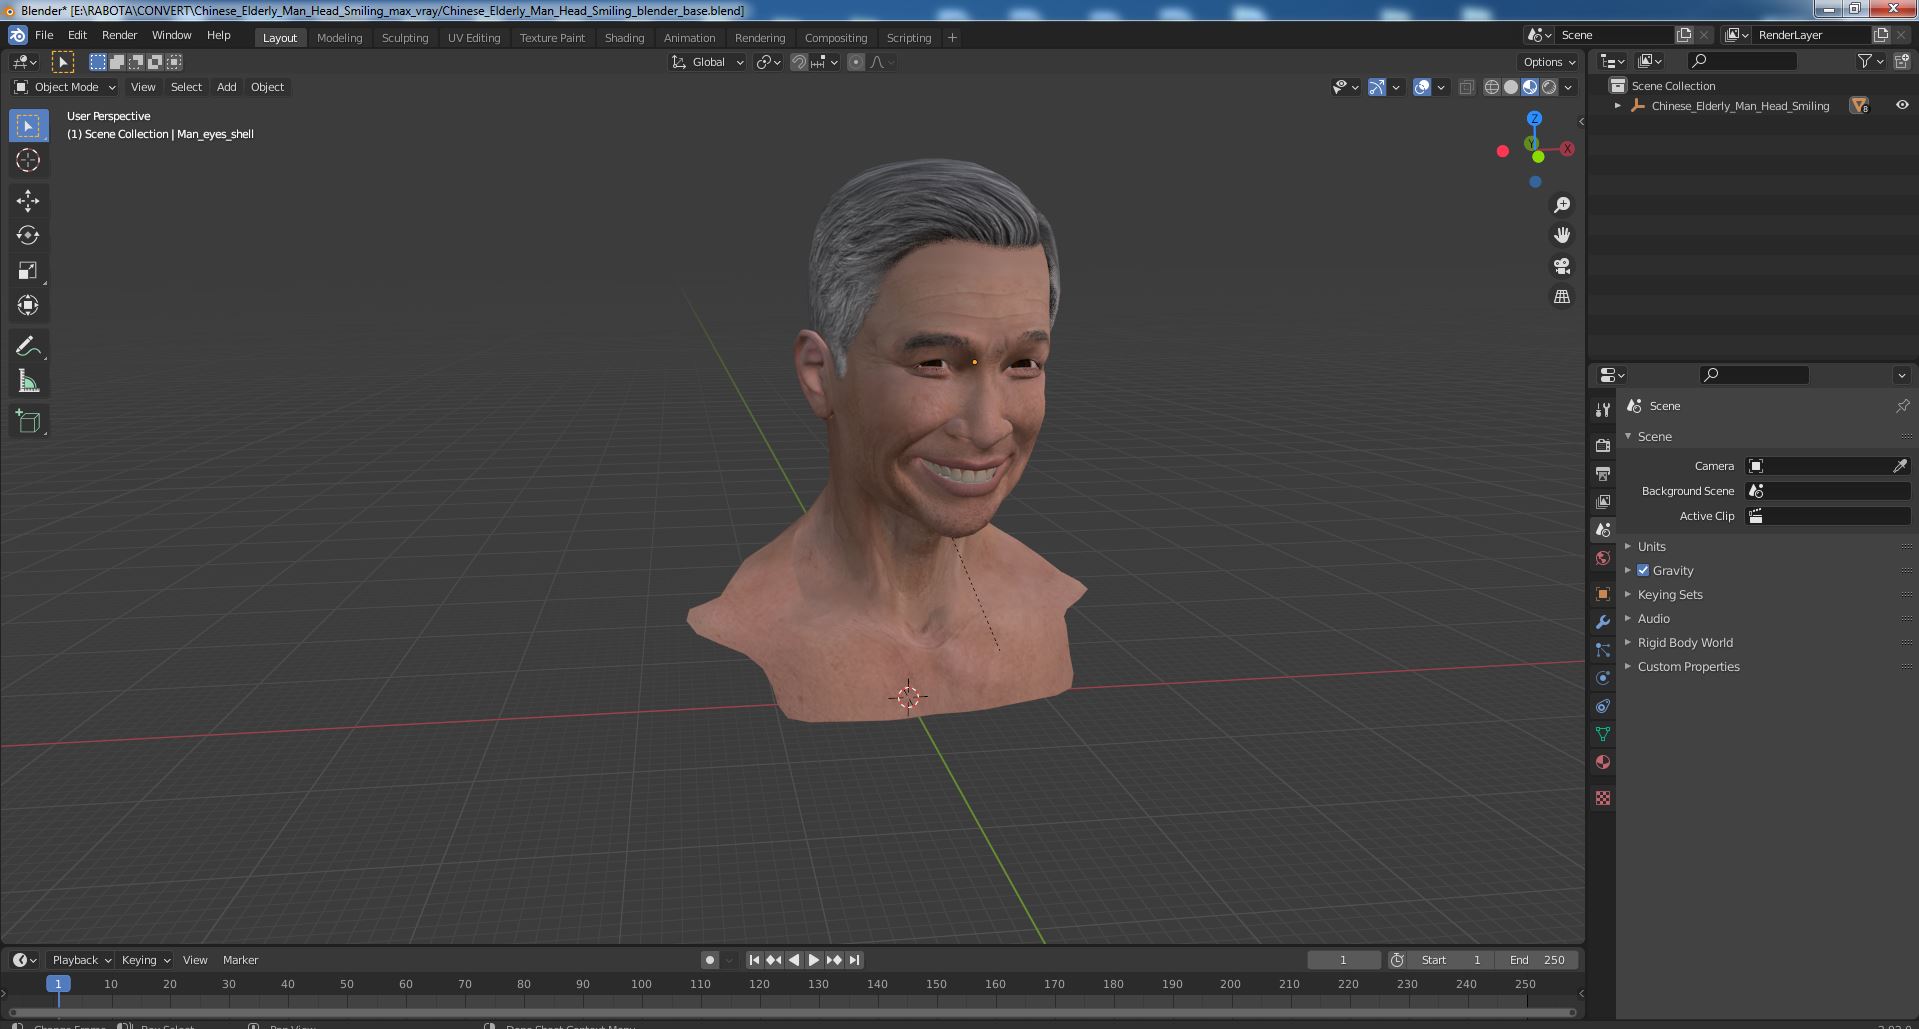Open the viewport shading options dropdown arrow
This screenshot has width=1919, height=1029.
(x=1568, y=87)
